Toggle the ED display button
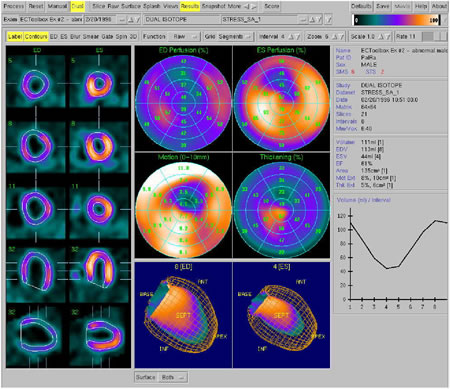 click(x=54, y=37)
